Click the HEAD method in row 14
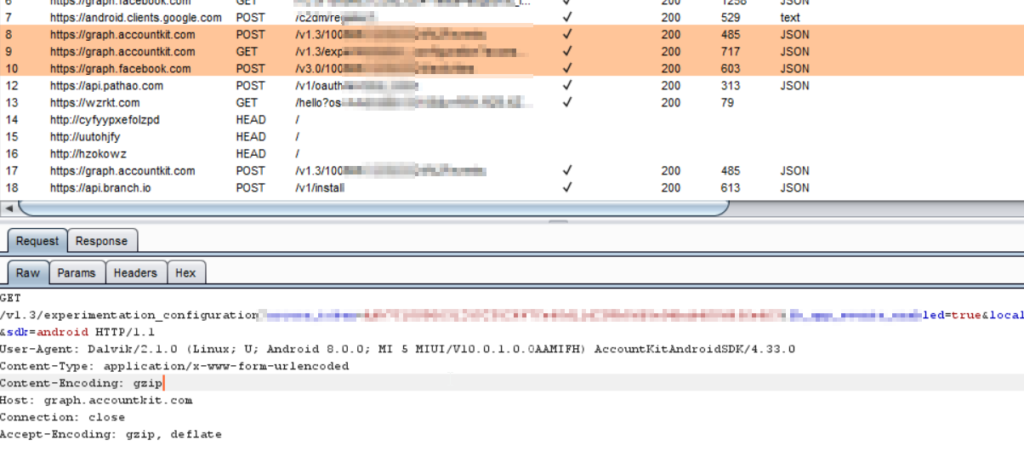1024x469 pixels. click(x=251, y=120)
